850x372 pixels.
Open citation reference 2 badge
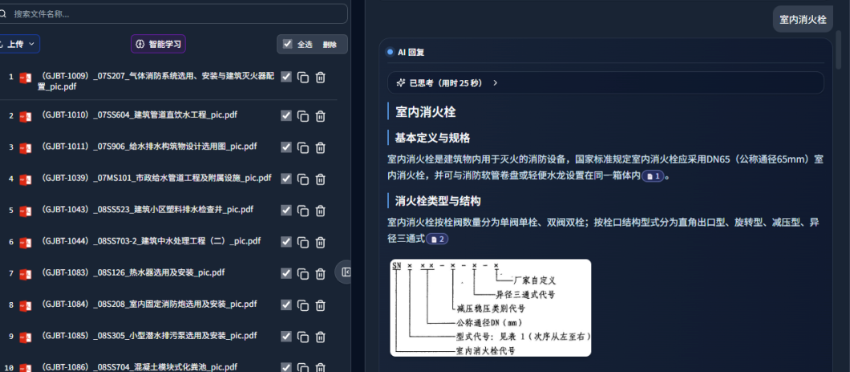click(x=437, y=239)
